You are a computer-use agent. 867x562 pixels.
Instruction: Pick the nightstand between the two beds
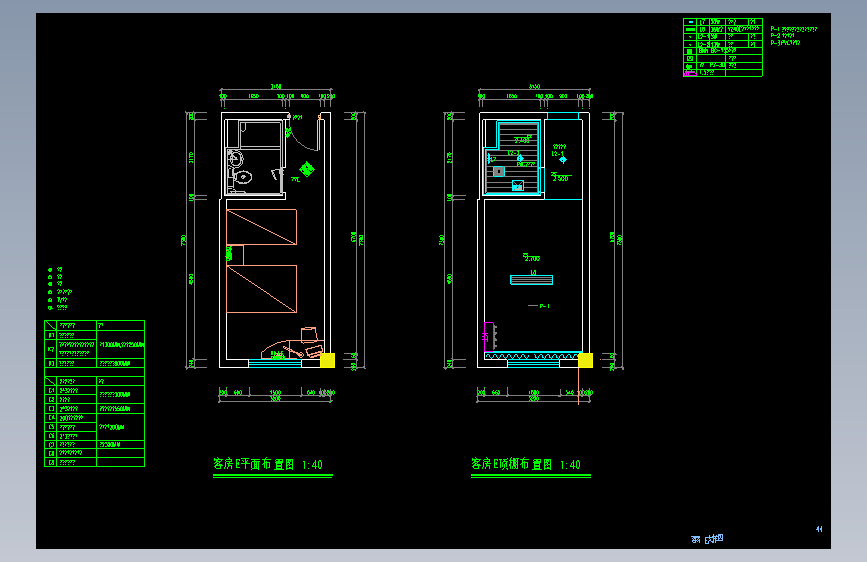pyautogui.click(x=235, y=255)
